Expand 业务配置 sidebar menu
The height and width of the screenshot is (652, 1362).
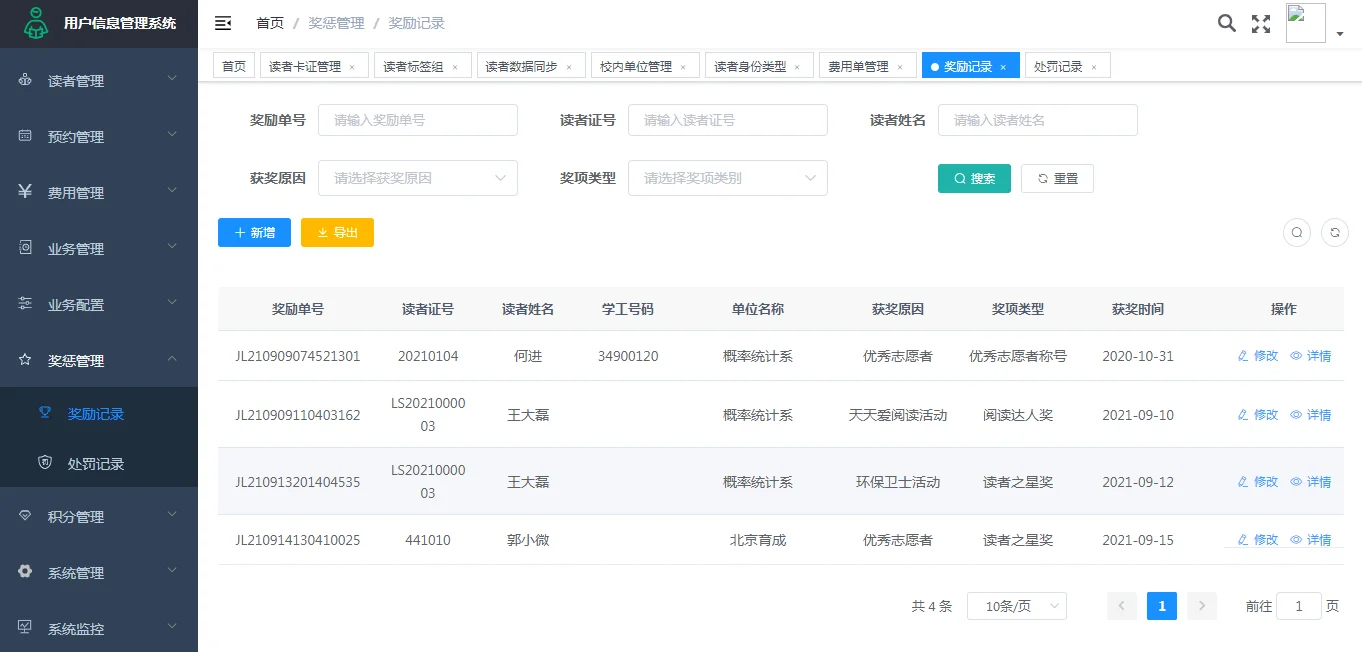[x=99, y=305]
